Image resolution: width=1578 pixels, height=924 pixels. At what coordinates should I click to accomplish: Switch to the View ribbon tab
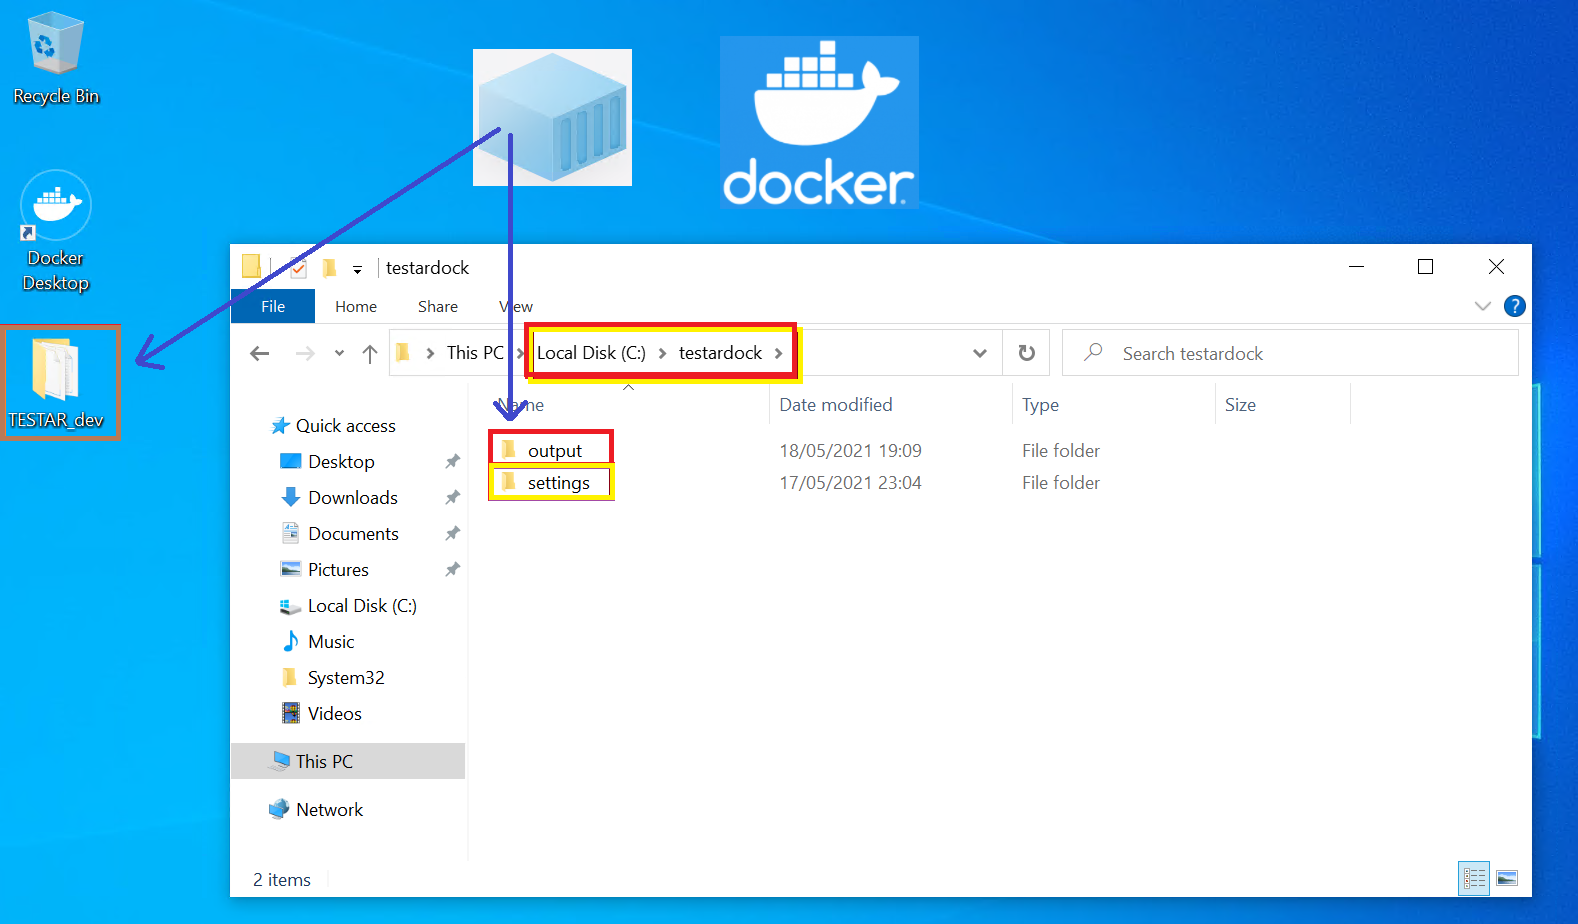516,306
